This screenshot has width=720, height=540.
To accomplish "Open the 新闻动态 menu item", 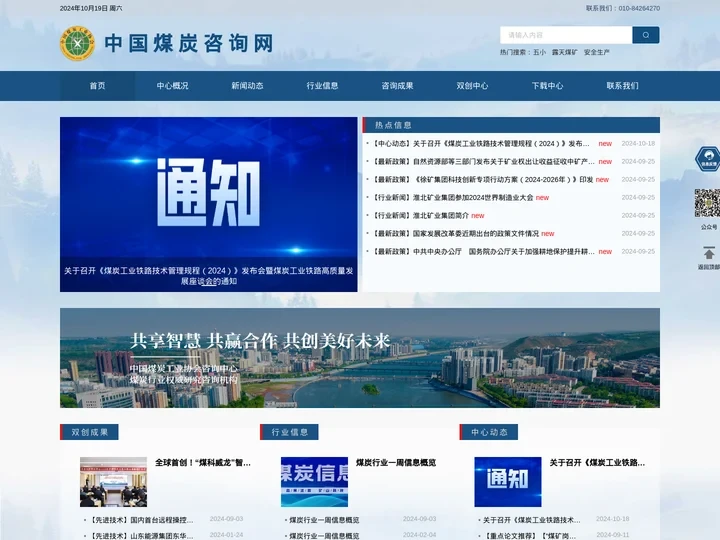I will coord(248,86).
